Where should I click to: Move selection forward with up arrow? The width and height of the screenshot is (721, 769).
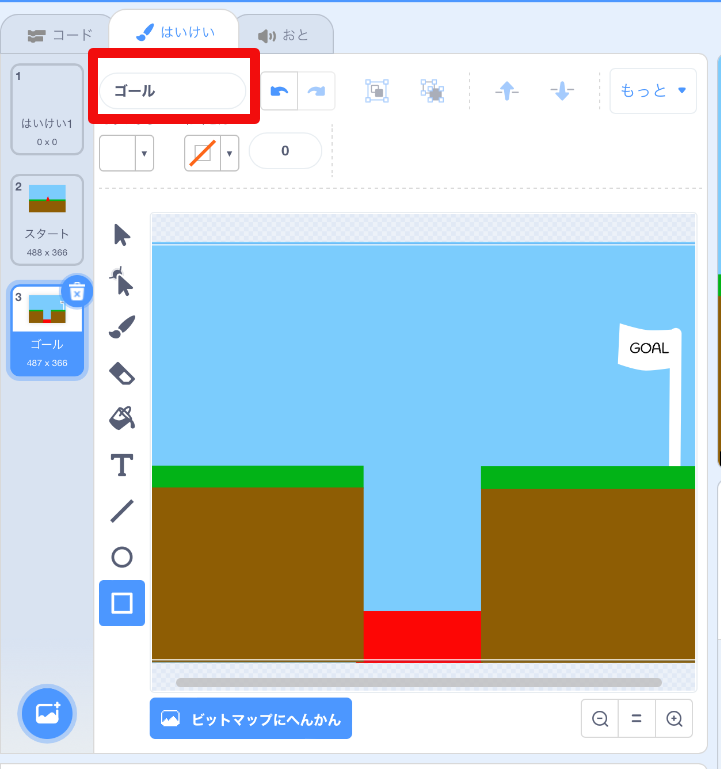[507, 91]
